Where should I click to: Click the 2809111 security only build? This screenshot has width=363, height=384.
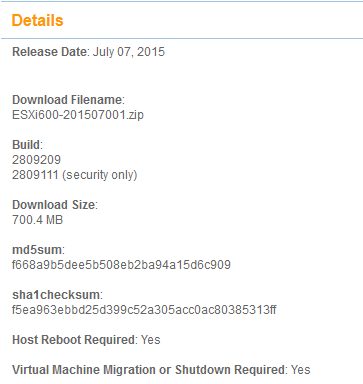tap(75, 175)
